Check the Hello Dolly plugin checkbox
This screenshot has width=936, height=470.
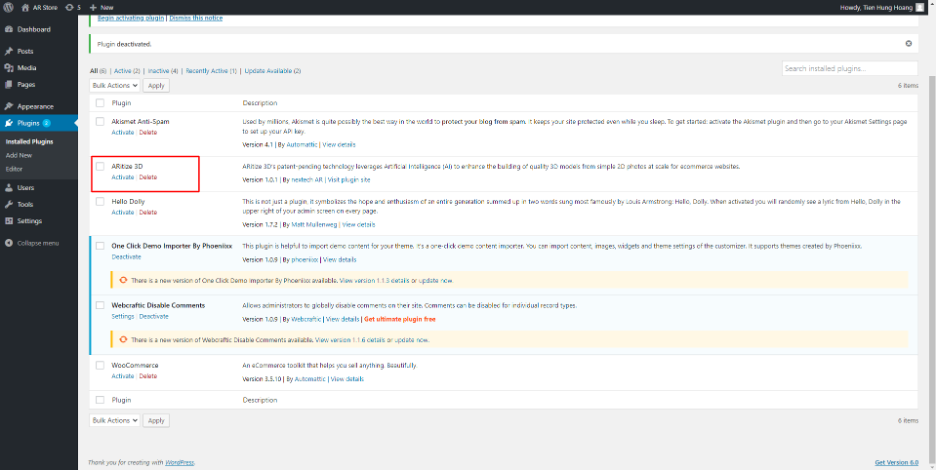tap(100, 201)
